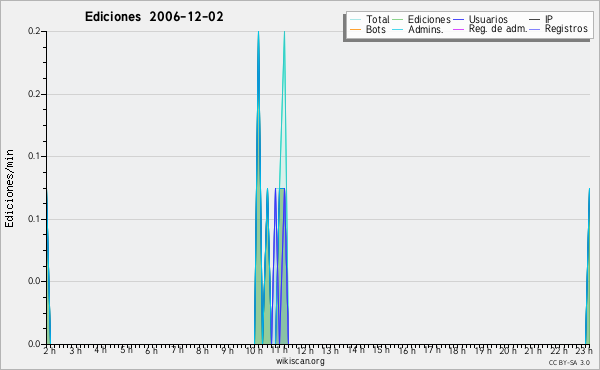Click the '6 h' x-axis label
Screen dimensions: 600x370
(x=151, y=350)
